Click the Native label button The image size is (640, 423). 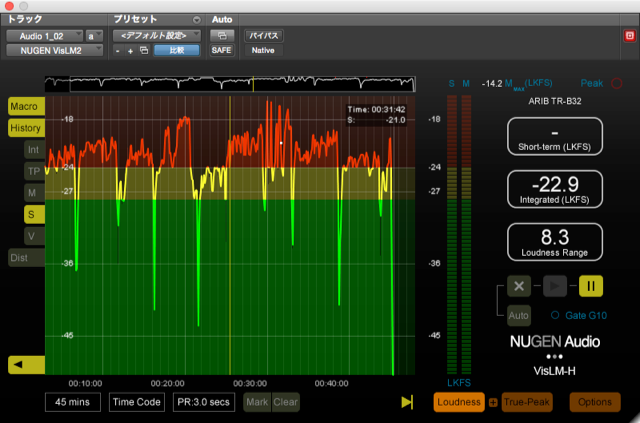pos(263,51)
